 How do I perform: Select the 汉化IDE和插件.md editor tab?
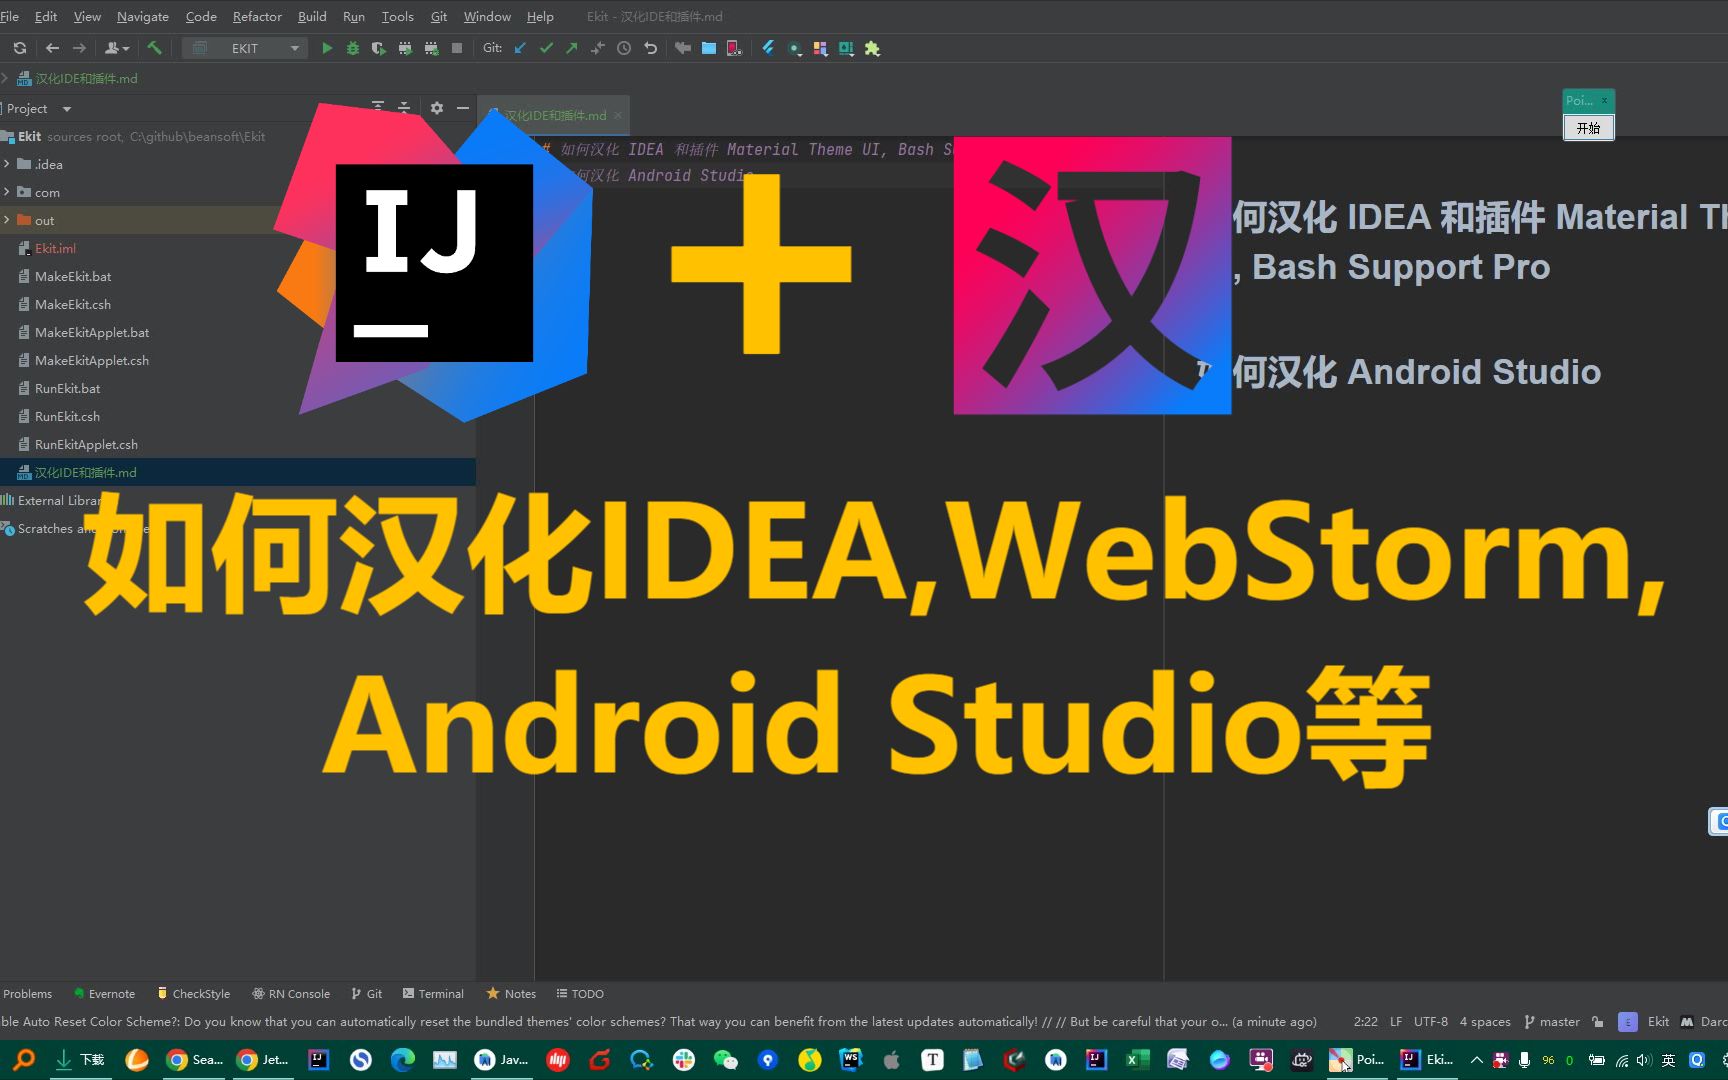(555, 115)
